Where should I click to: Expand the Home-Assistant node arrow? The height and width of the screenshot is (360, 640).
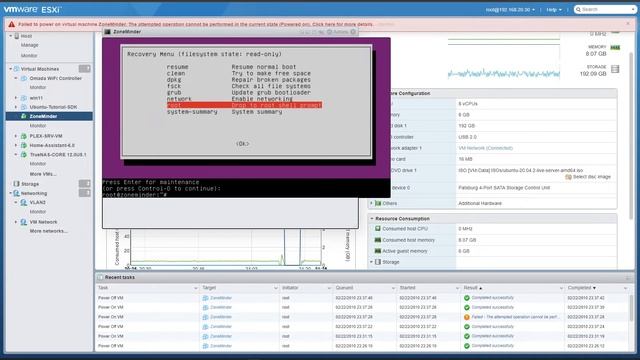click(16, 145)
